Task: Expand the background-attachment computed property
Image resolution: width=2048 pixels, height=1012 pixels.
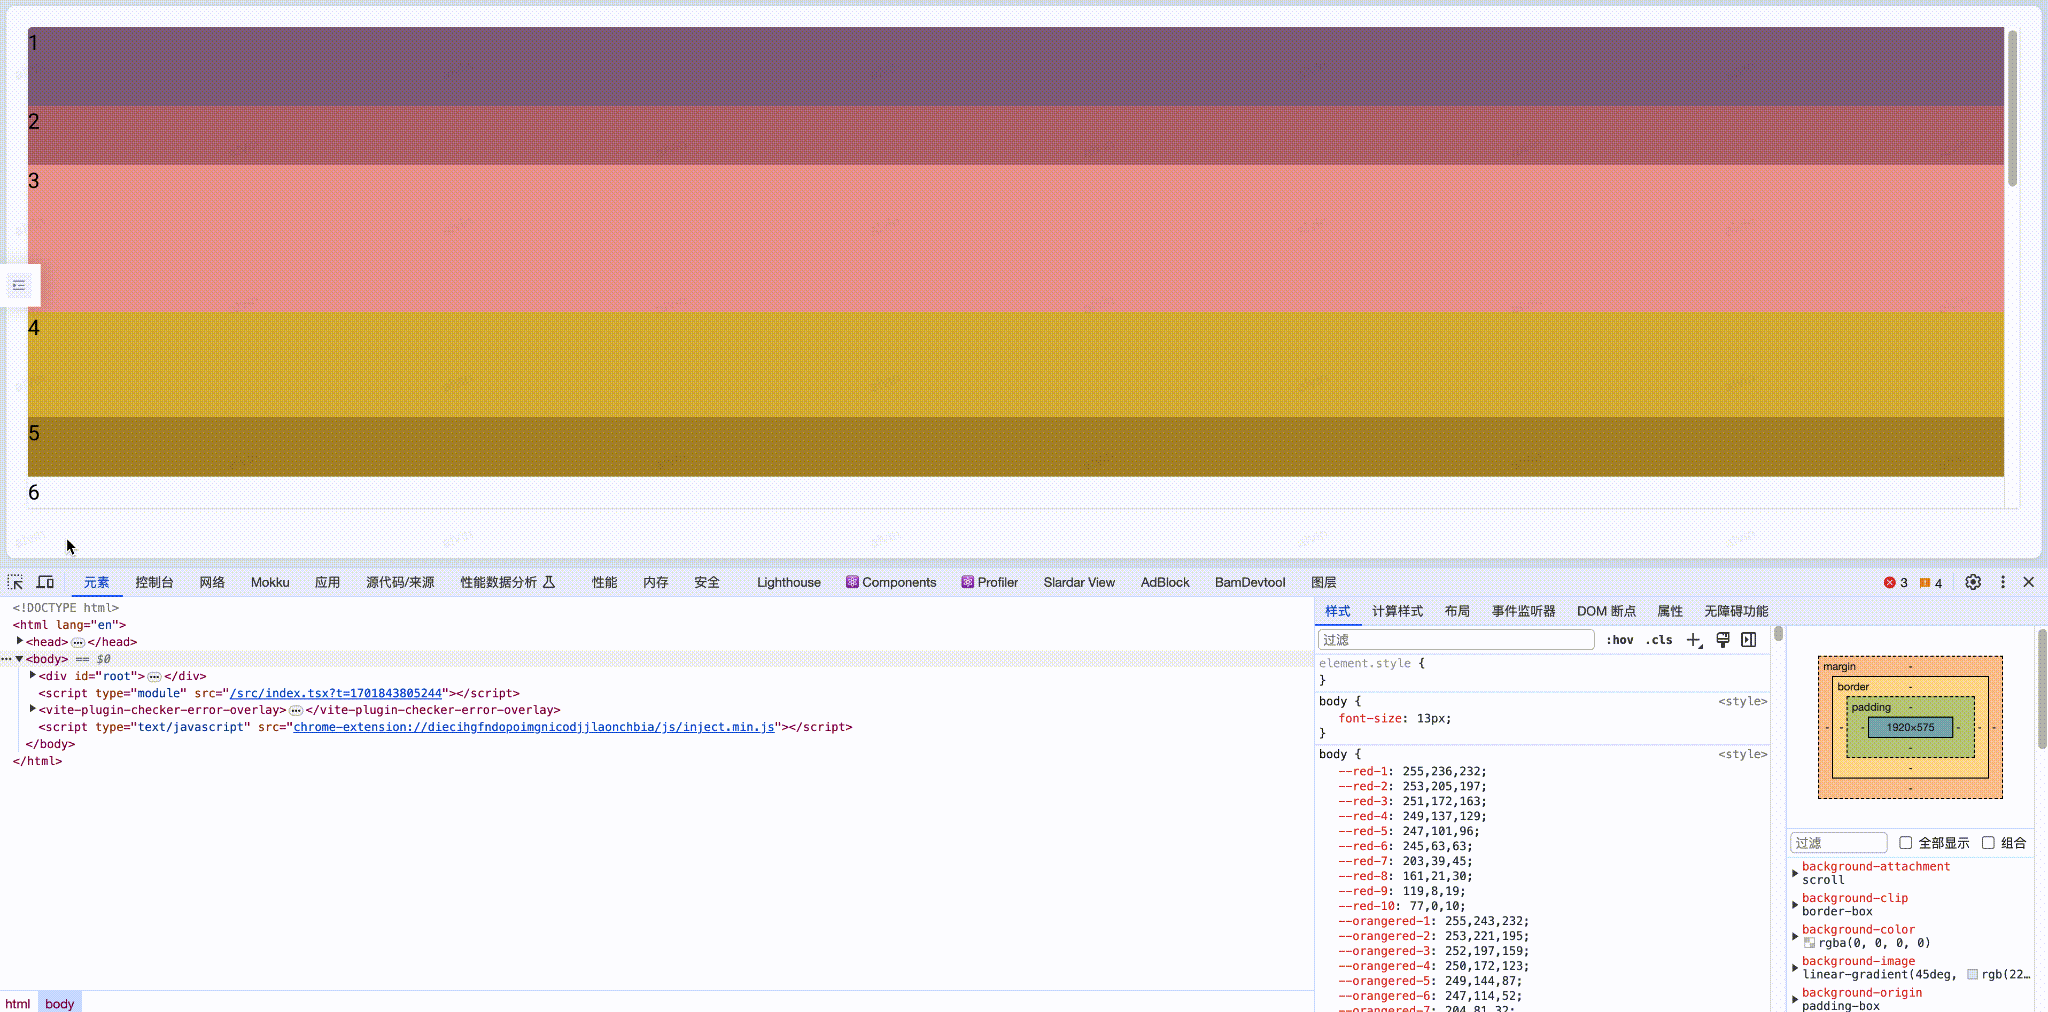Action: [x=1795, y=873]
